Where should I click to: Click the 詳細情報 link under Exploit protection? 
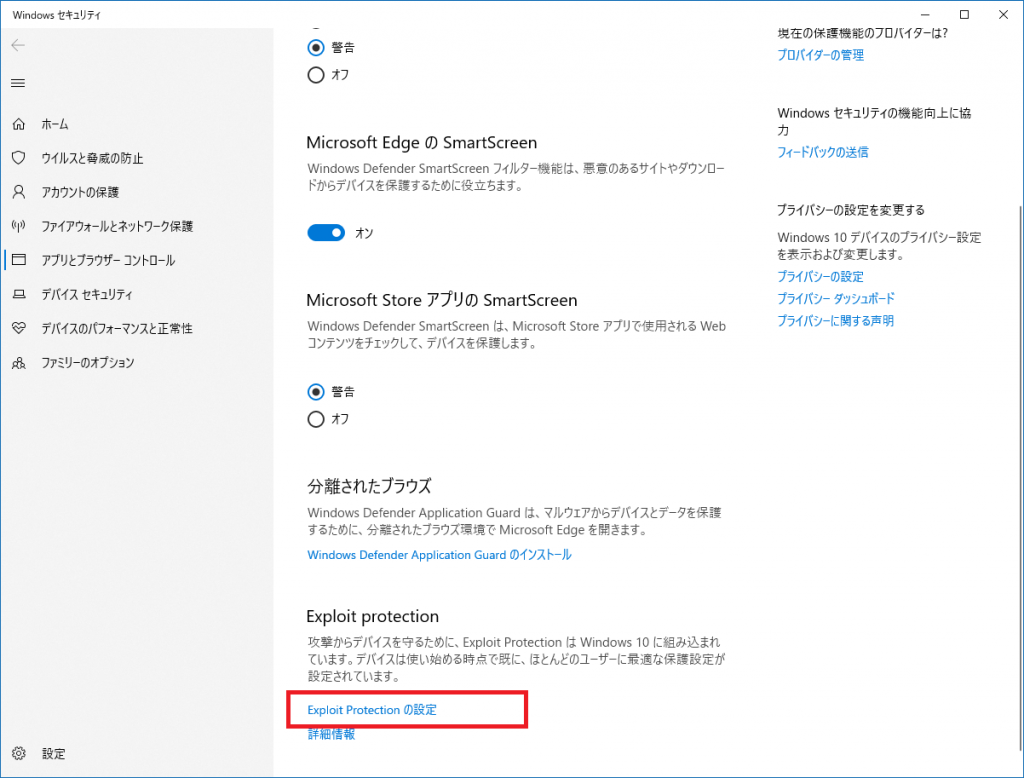(330, 734)
